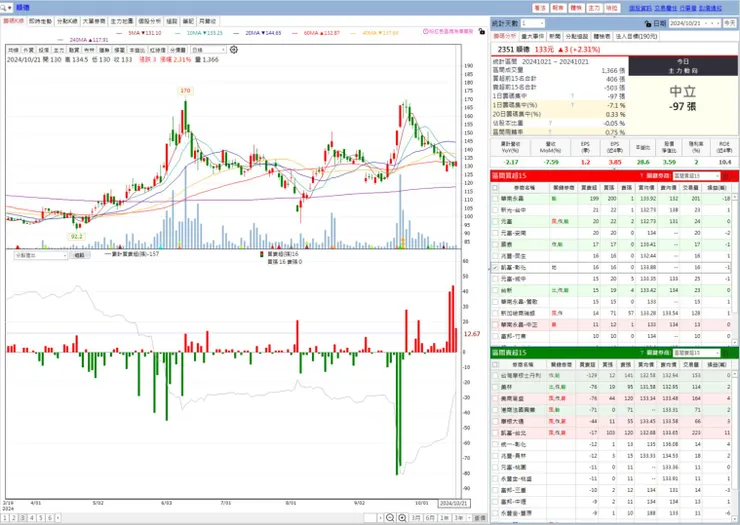Set chart range to 1年

coord(445,518)
